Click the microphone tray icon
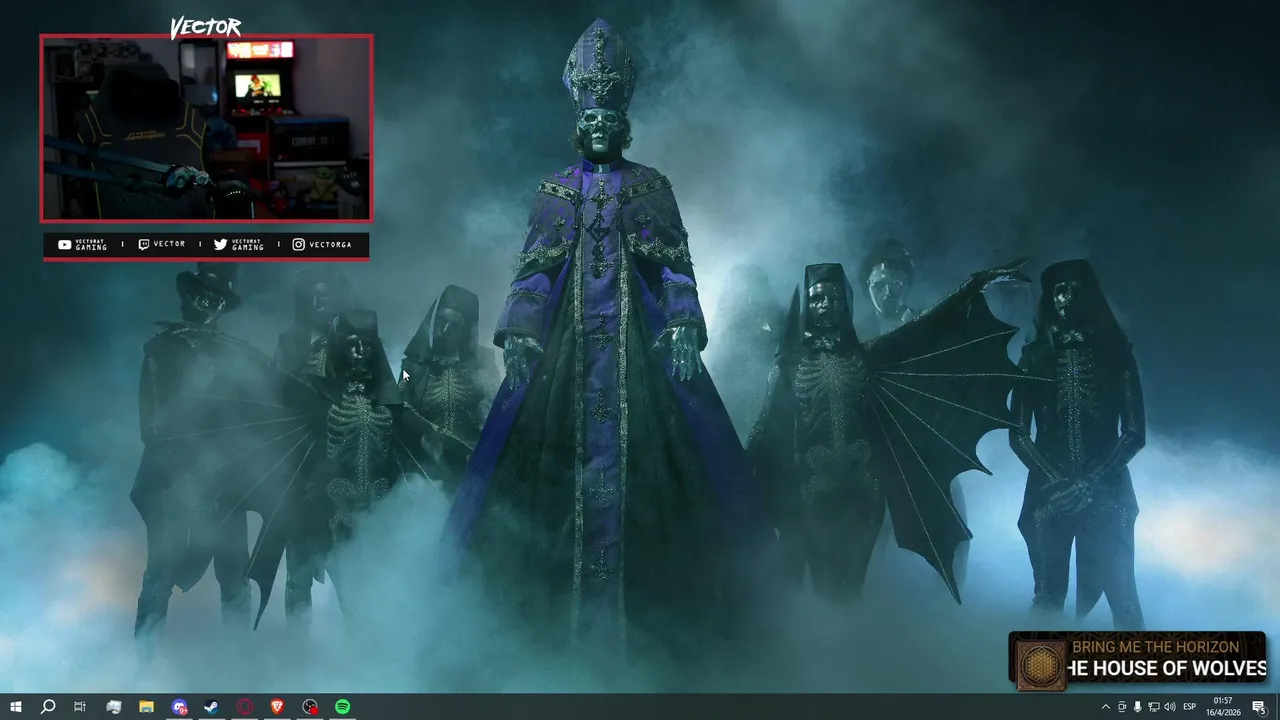This screenshot has width=1280, height=720. click(1137, 707)
